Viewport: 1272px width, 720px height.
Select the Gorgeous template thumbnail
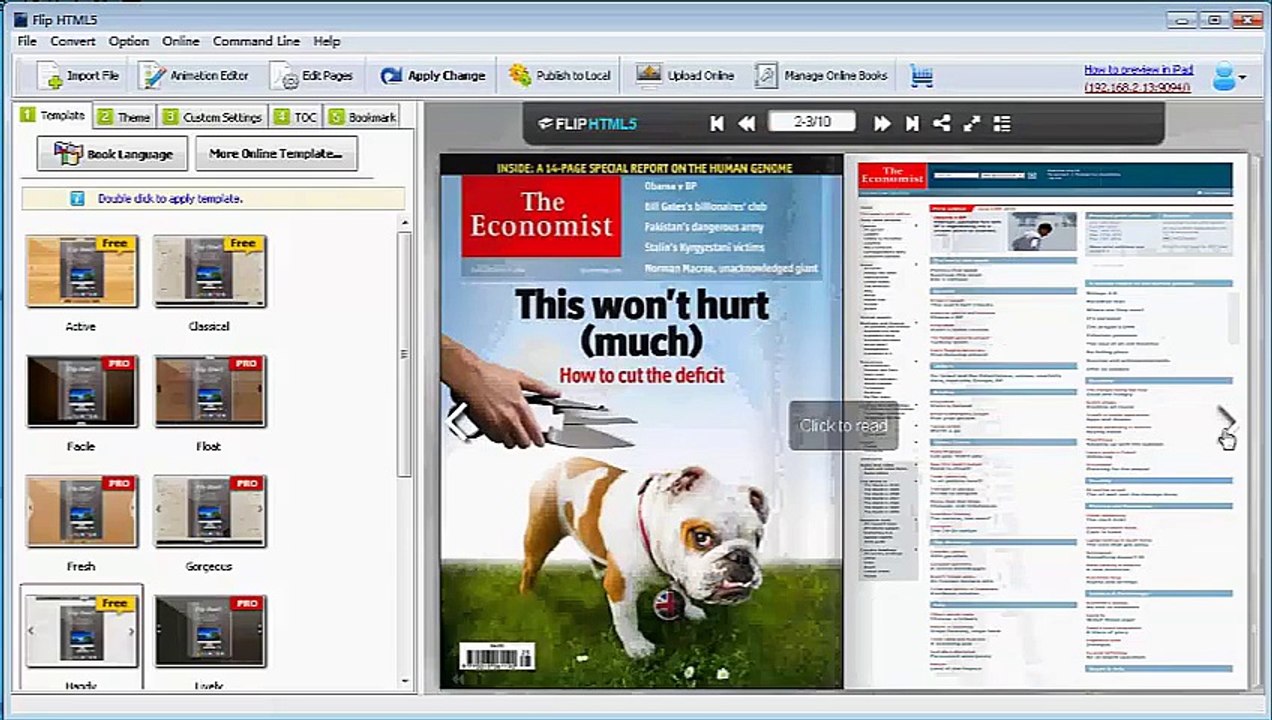pyautogui.click(x=209, y=512)
